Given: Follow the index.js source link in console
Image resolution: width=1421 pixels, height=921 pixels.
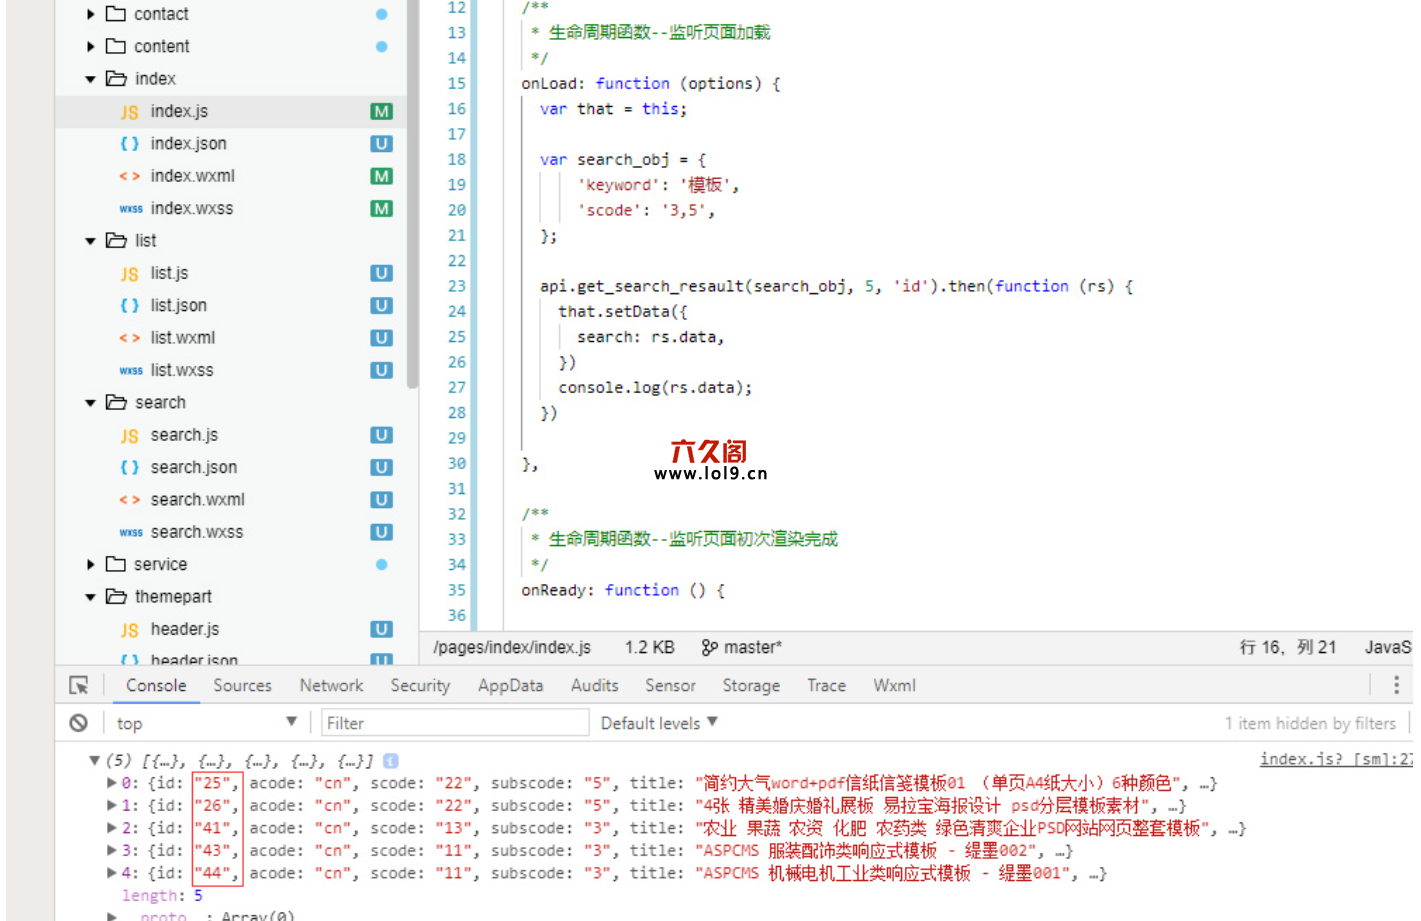Looking at the screenshot, I should tap(1336, 759).
